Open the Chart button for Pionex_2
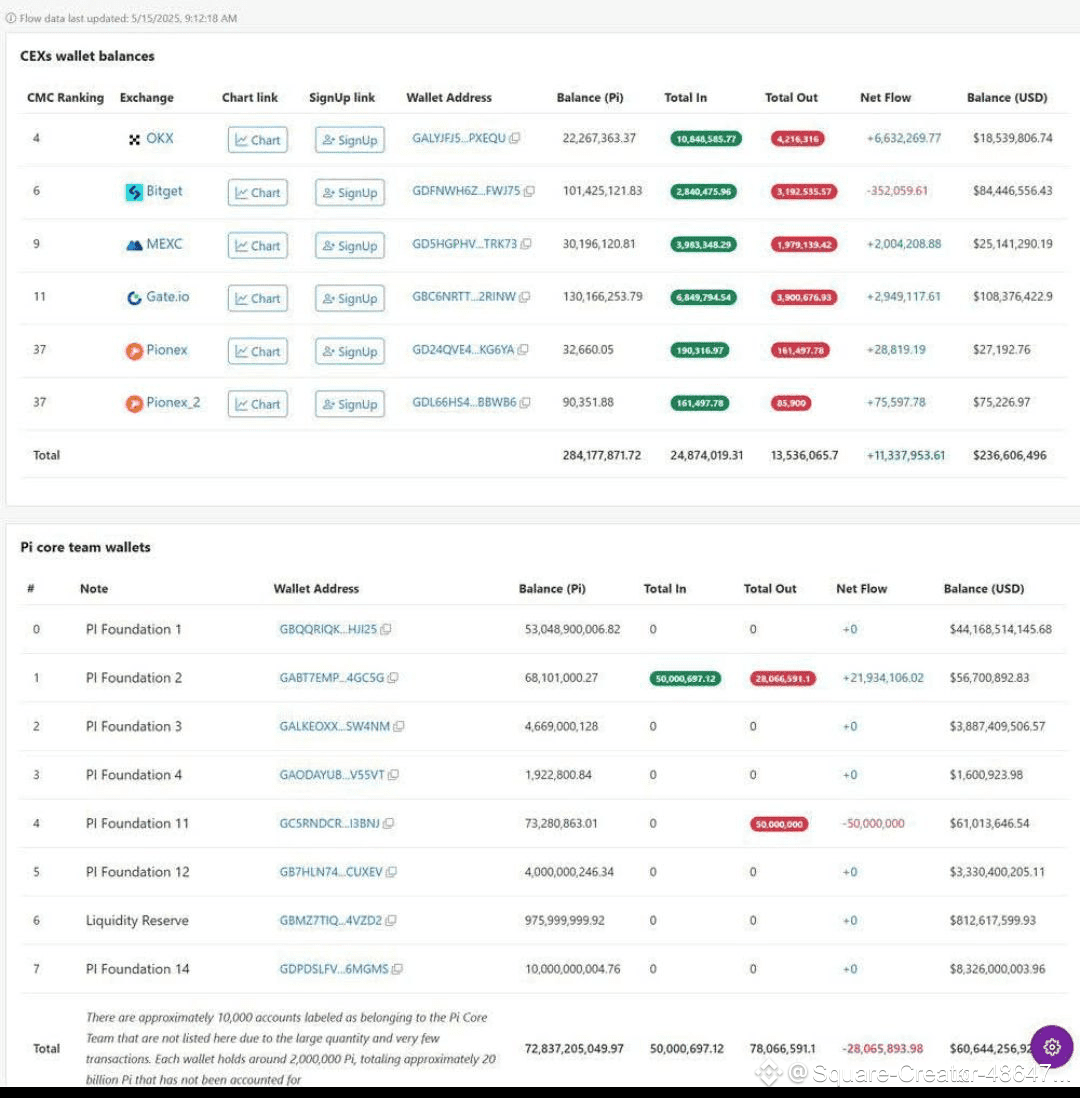Image resolution: width=1080 pixels, height=1098 pixels. 258,404
